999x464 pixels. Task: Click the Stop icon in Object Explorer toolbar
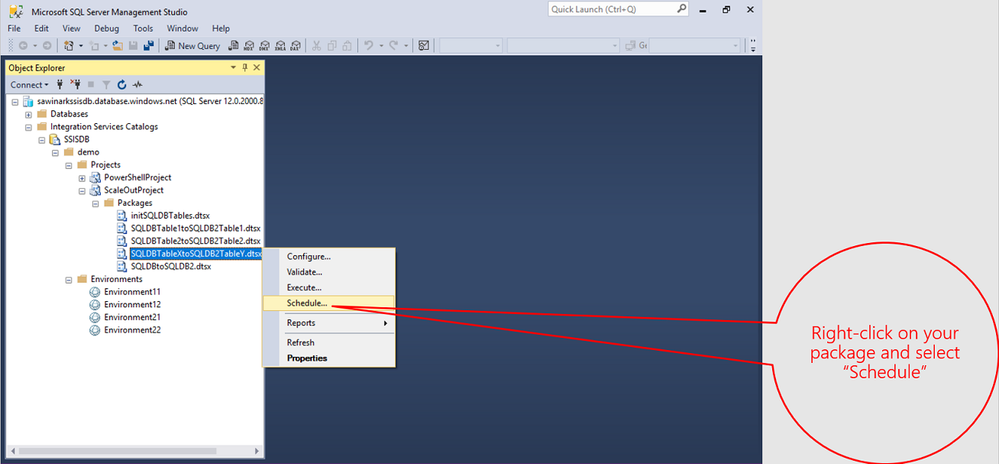pyautogui.click(x=91, y=84)
